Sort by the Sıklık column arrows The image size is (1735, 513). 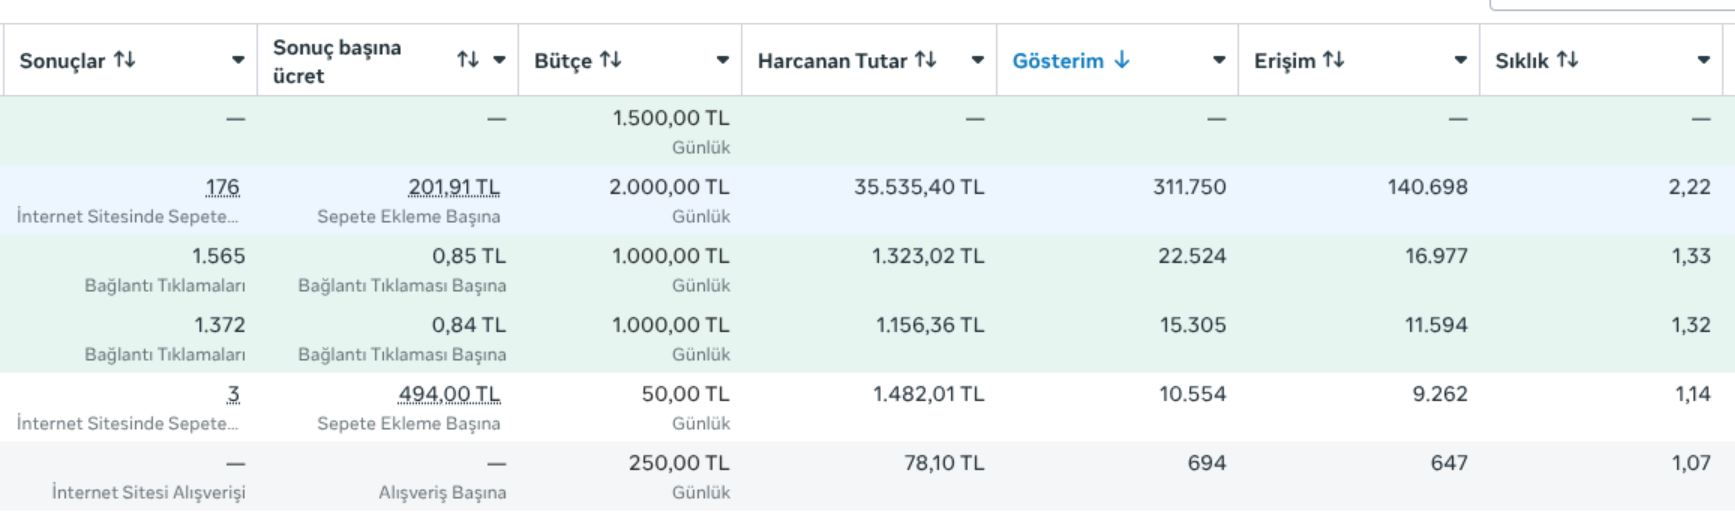pos(1568,60)
